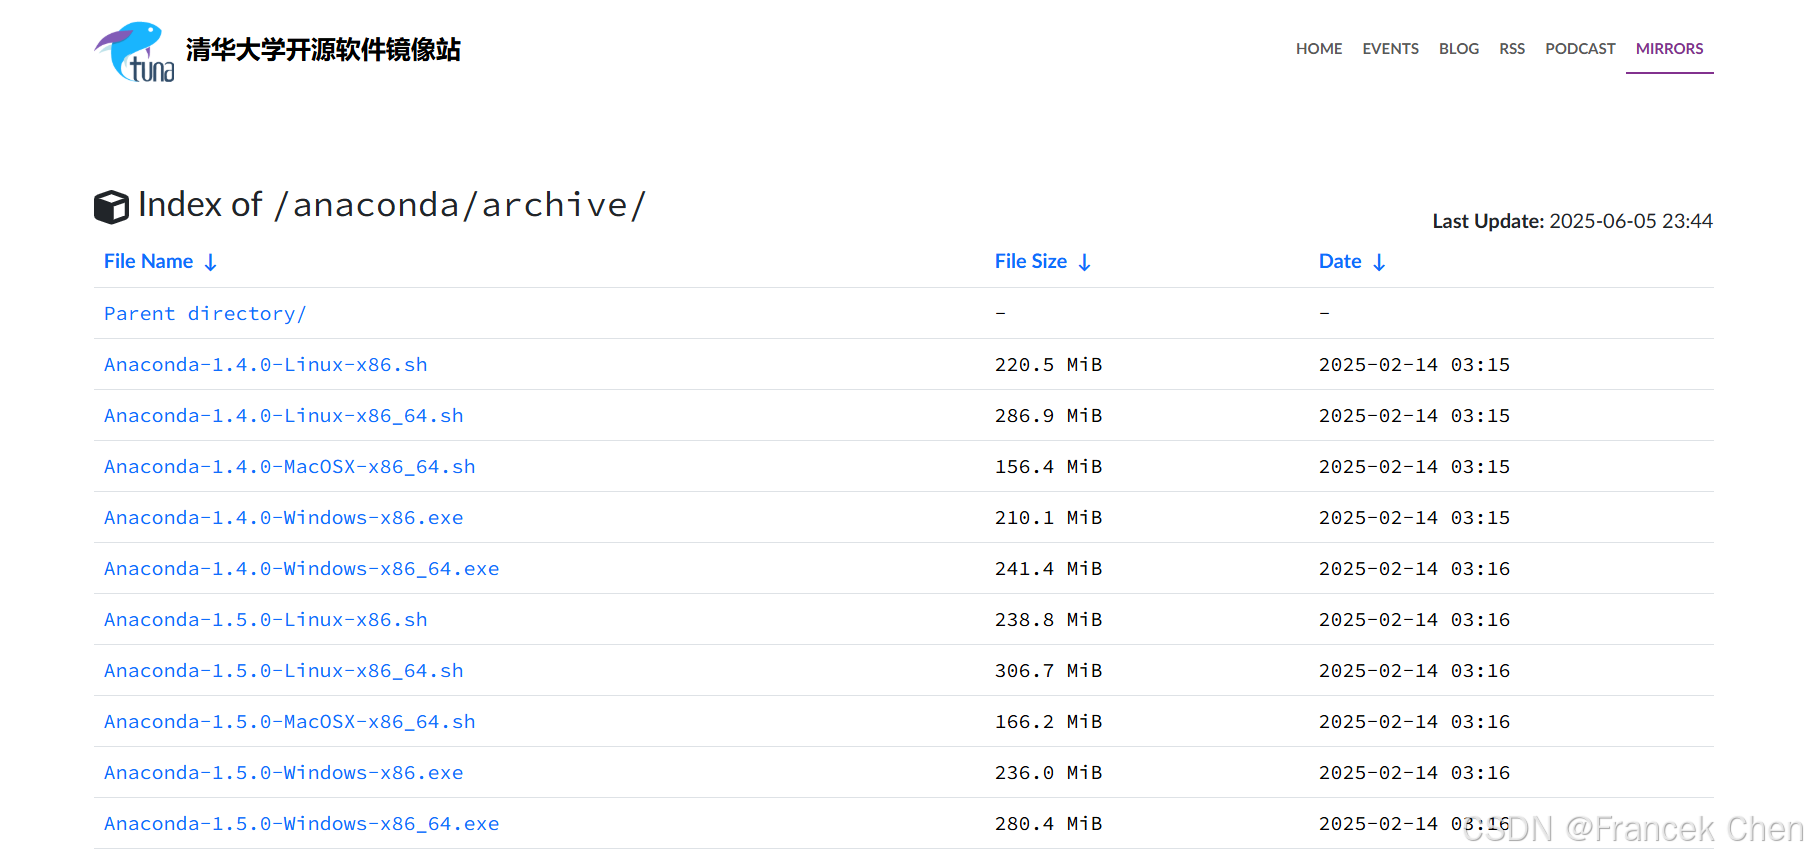The height and width of the screenshot is (861, 1808).
Task: Click the 286.9 MiB file size
Action: point(1048,416)
